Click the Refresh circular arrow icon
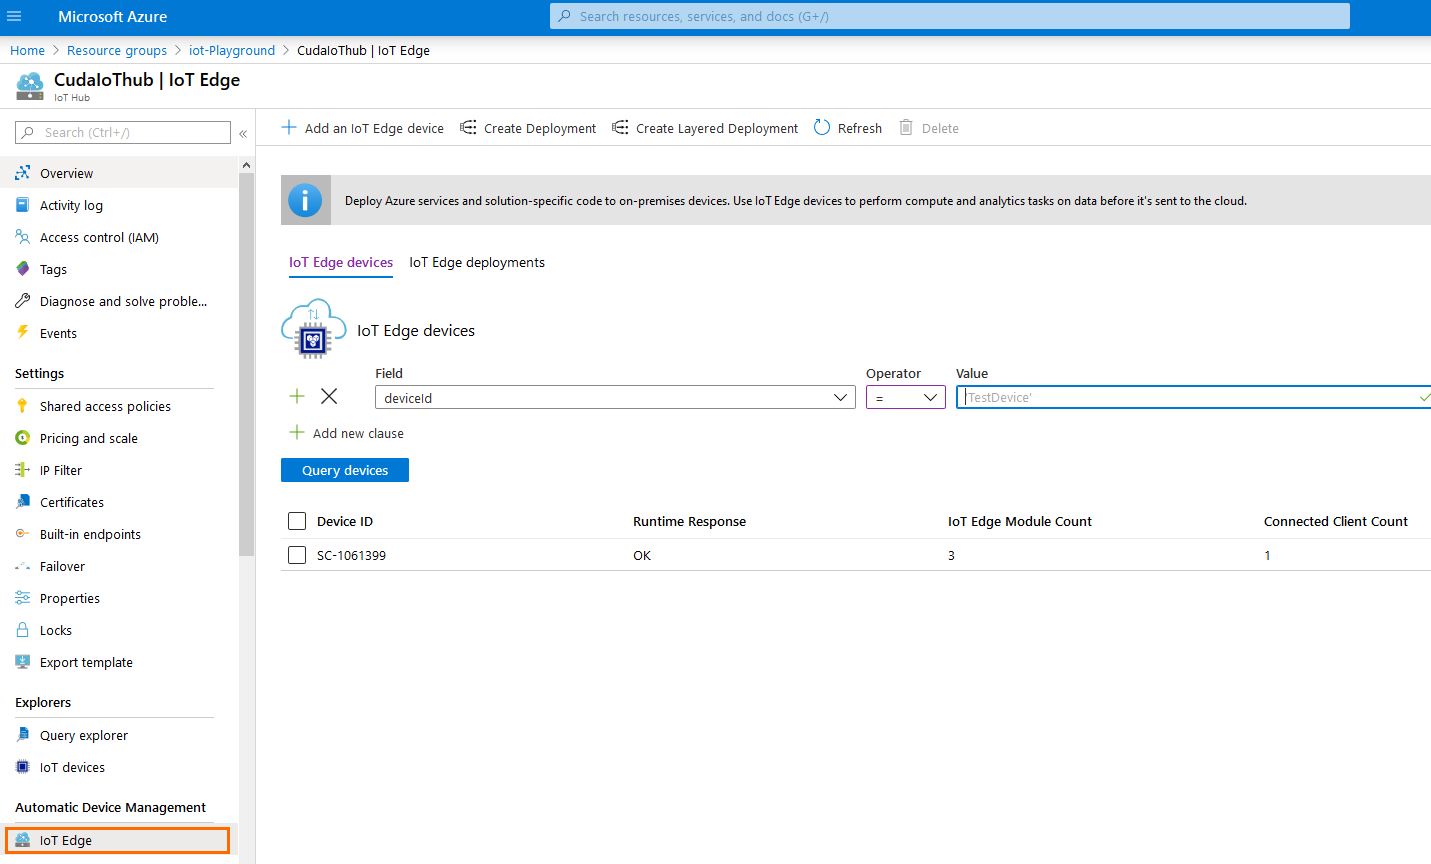Screen dimensions: 1431x864 822,127
